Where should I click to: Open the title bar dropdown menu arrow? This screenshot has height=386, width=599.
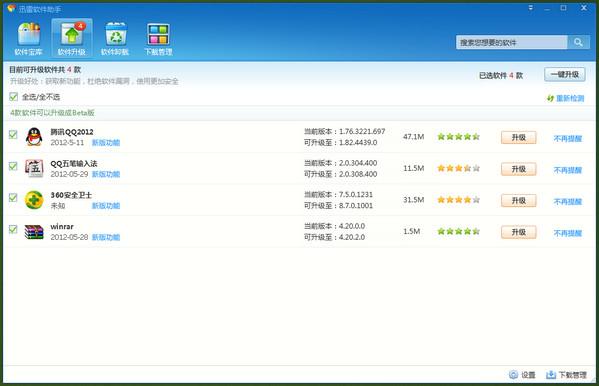coord(531,8)
